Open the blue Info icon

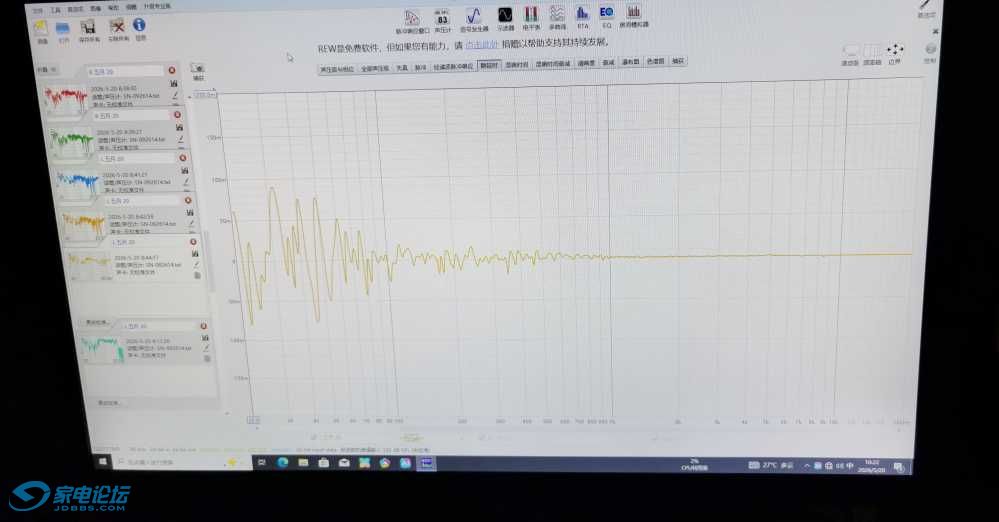point(140,28)
